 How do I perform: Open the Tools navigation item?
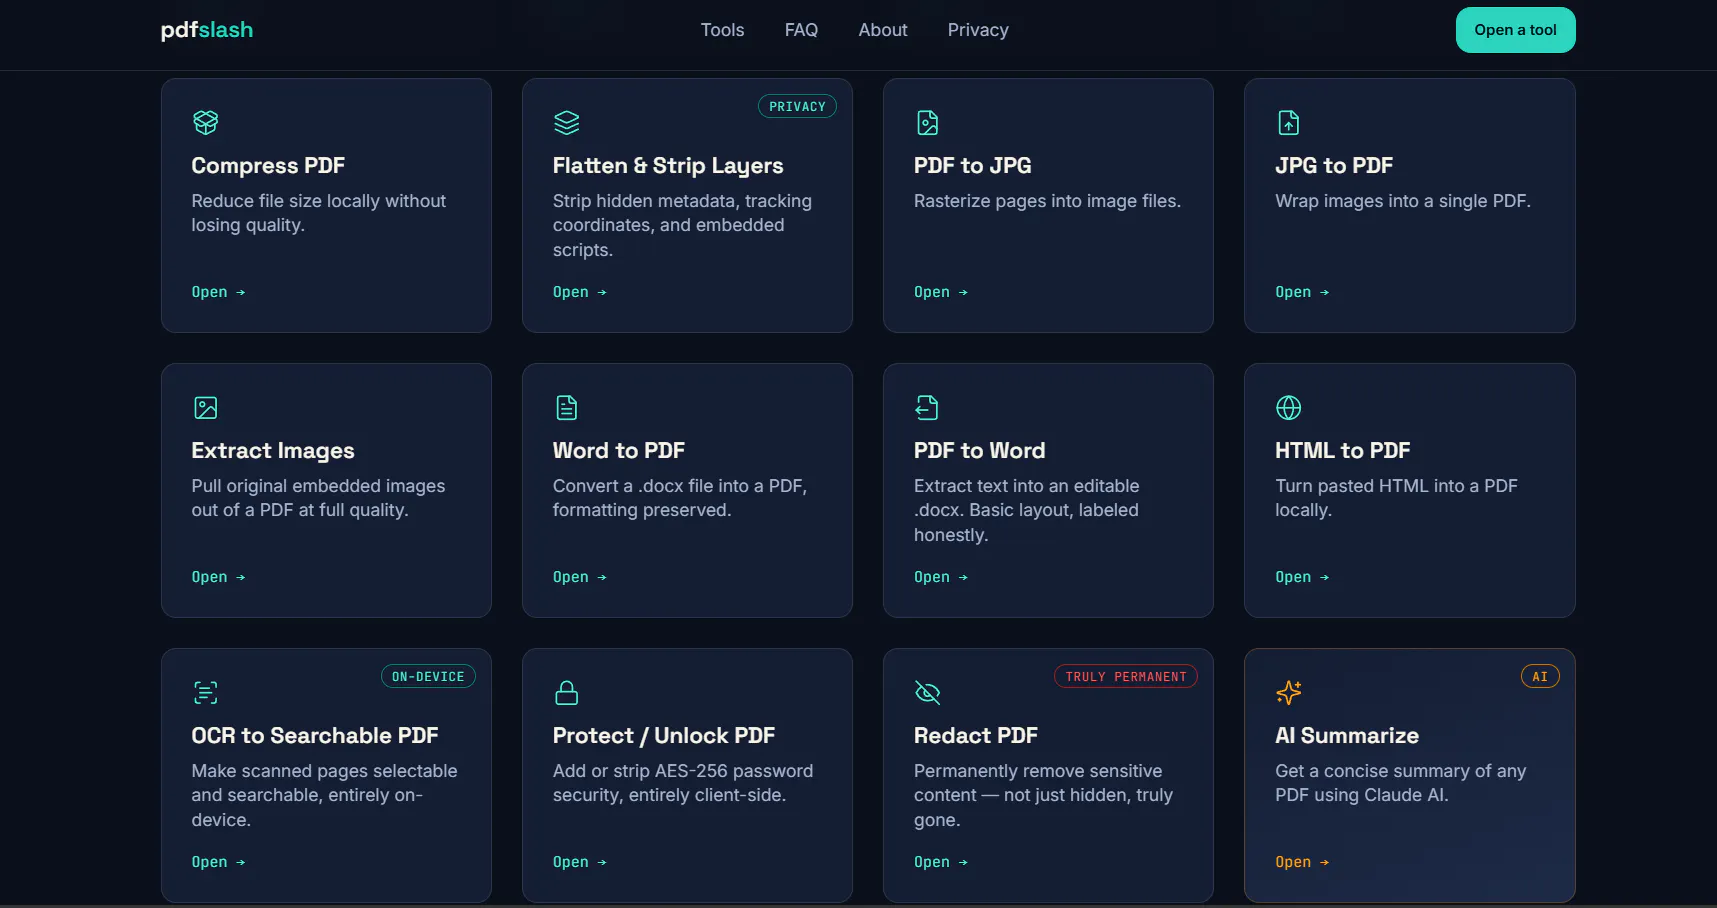tap(722, 30)
